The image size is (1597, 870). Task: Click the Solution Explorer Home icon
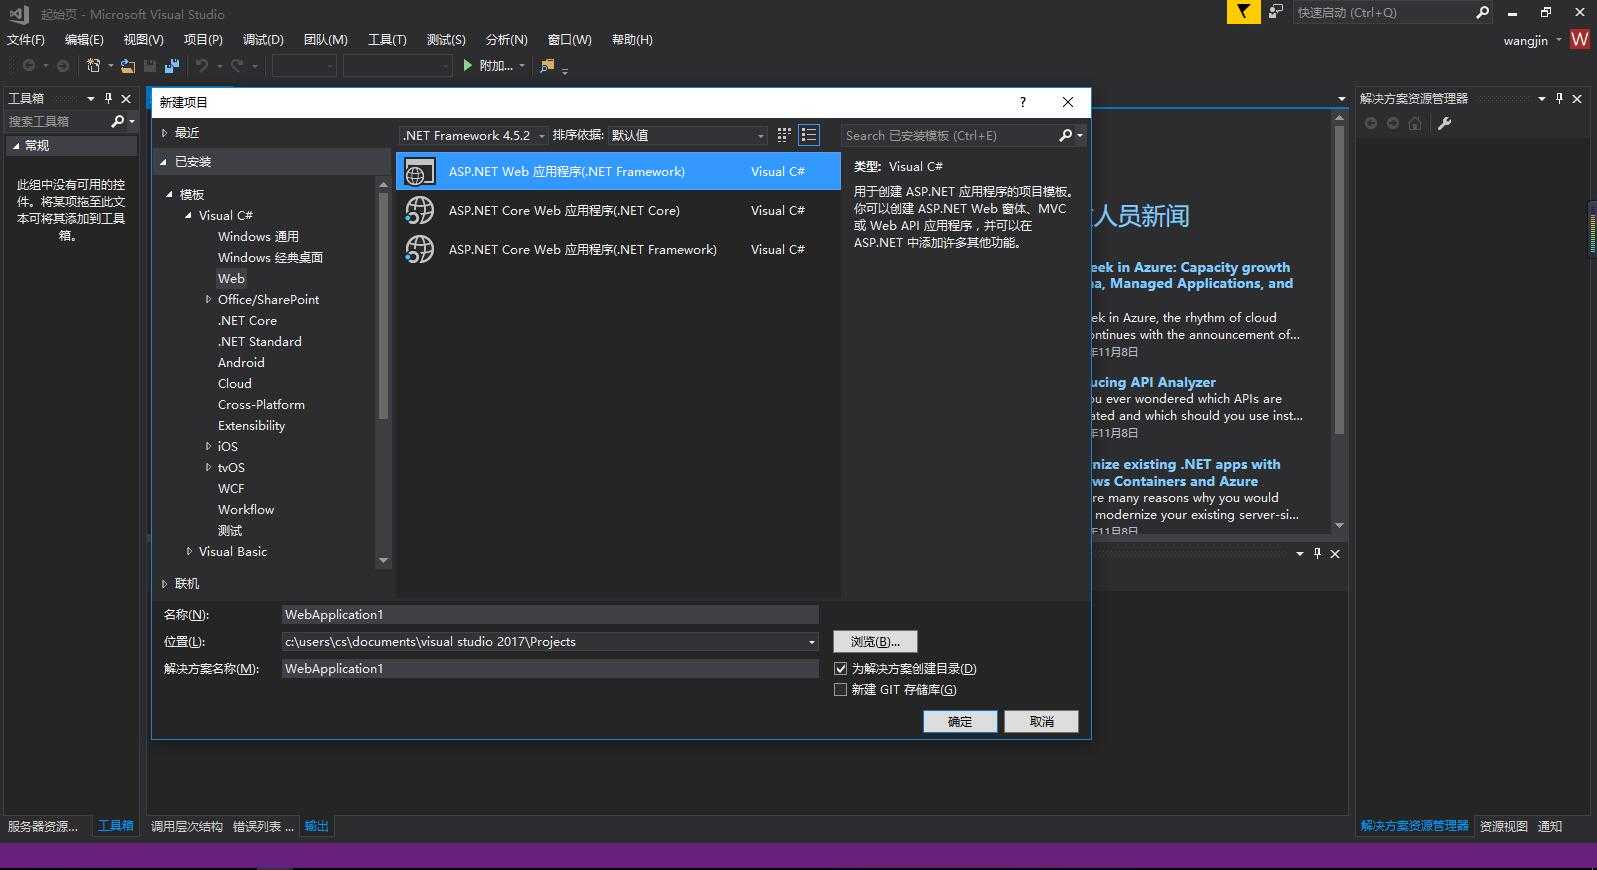(x=1414, y=123)
